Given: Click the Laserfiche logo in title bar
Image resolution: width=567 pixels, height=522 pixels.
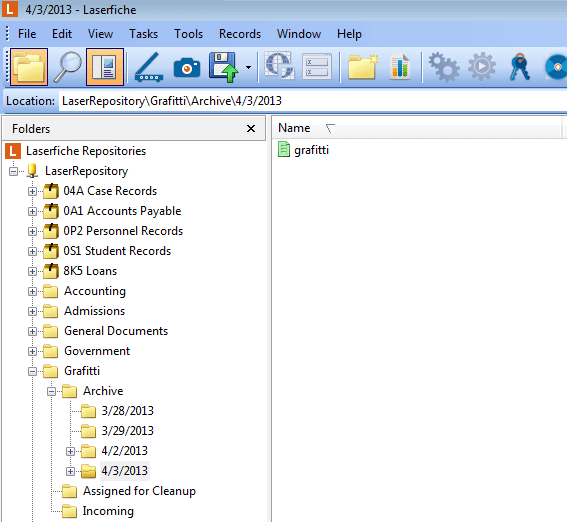Looking at the screenshot, I should coord(10,9).
